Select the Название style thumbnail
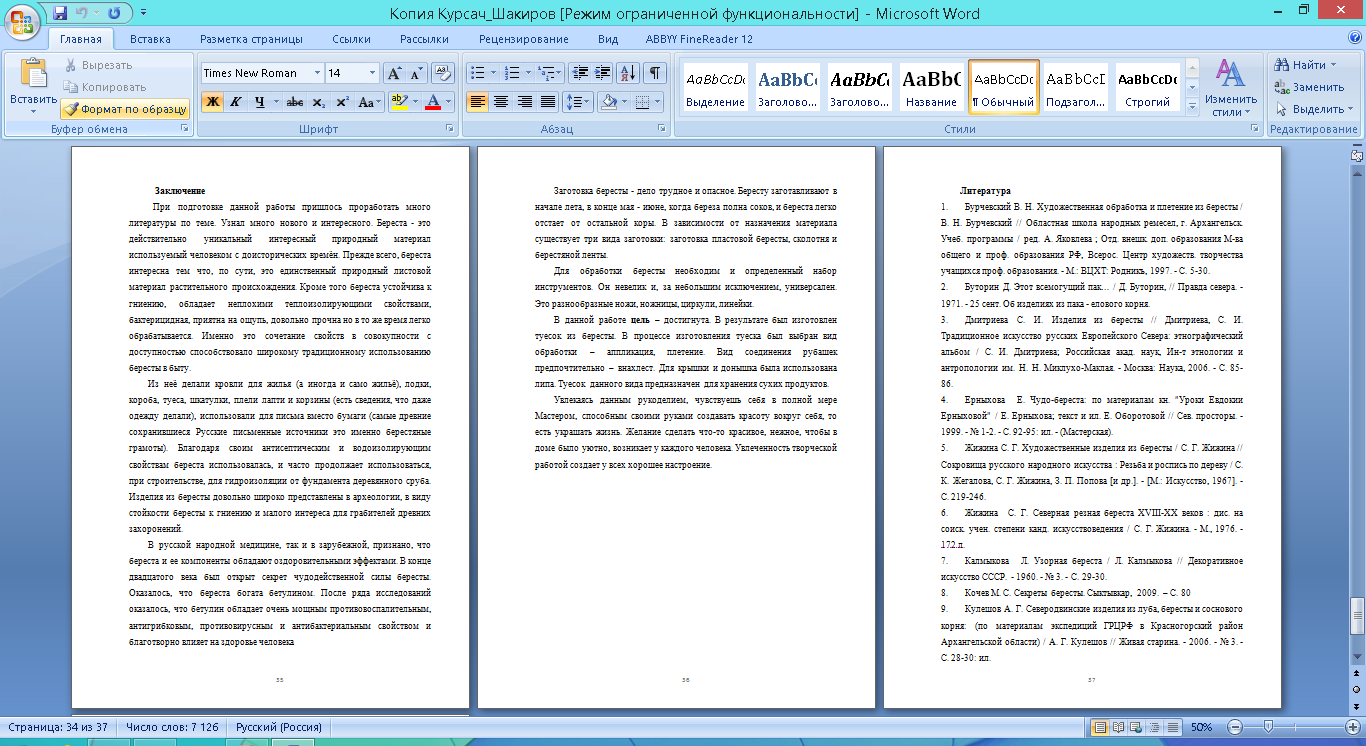Viewport: 1366px width, 746px height. [x=931, y=87]
